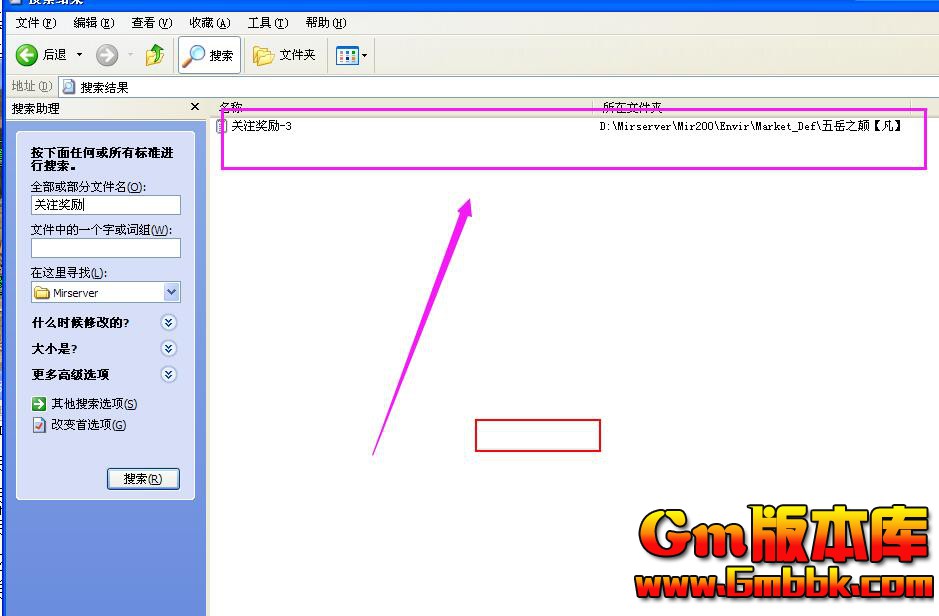The height and width of the screenshot is (616, 939).
Task: Click the file name input field
Action: pos(105,205)
